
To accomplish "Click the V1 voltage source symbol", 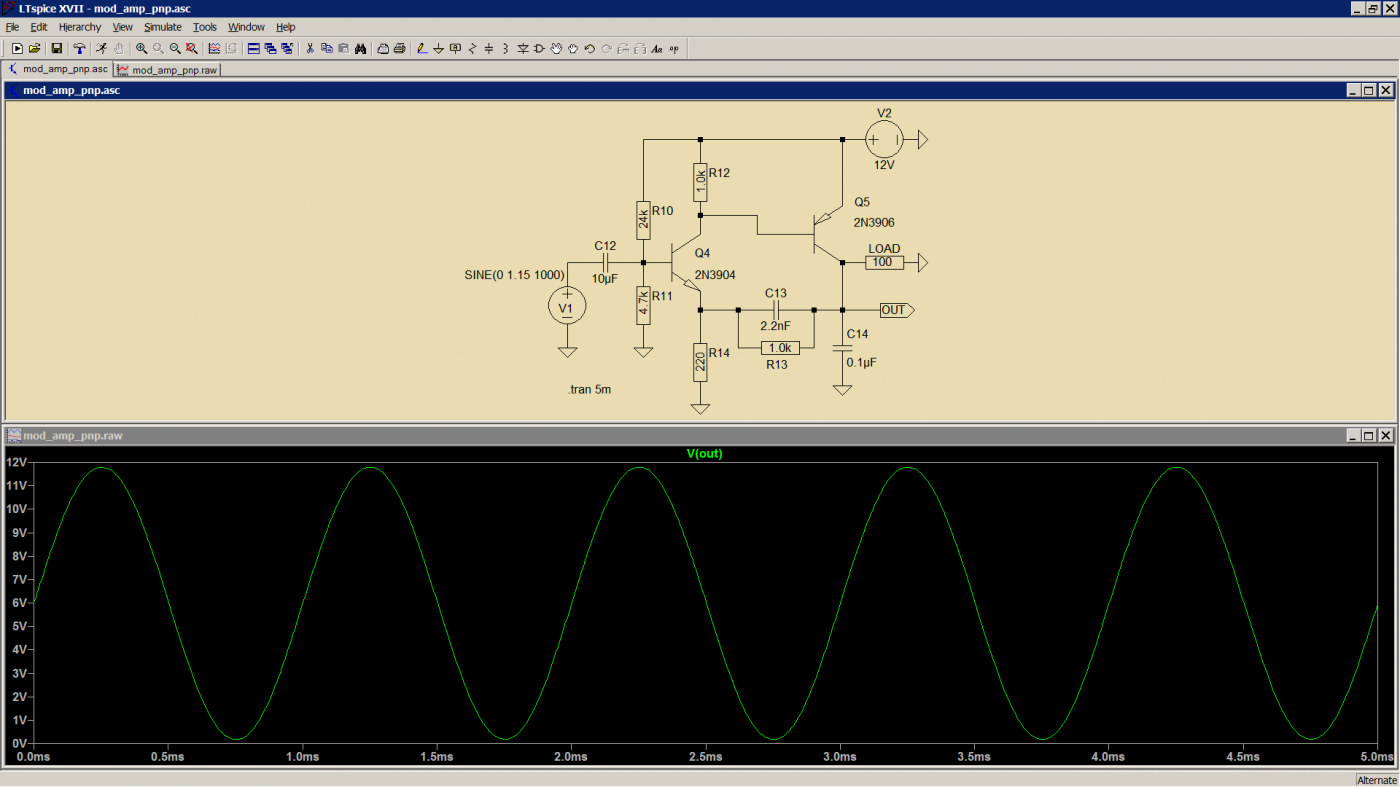I will (567, 306).
